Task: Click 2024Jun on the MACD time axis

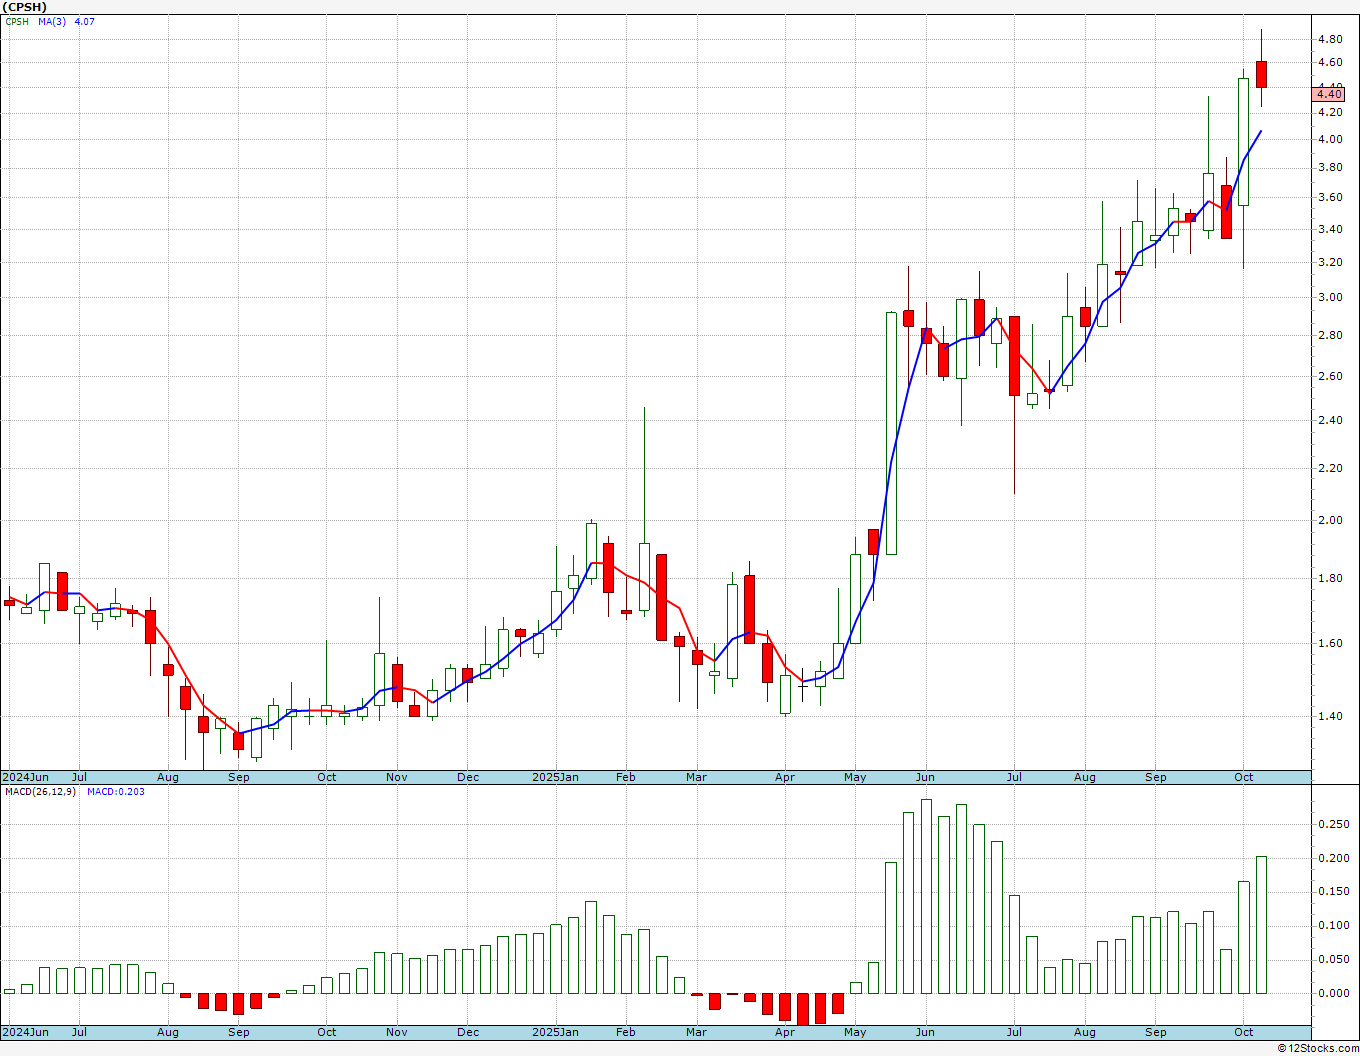Action: click(25, 1032)
